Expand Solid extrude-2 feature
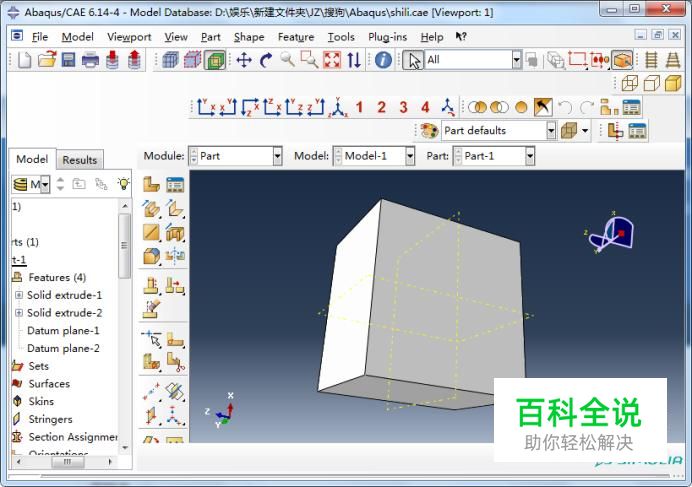Image resolution: width=692 pixels, height=487 pixels. tap(19, 313)
